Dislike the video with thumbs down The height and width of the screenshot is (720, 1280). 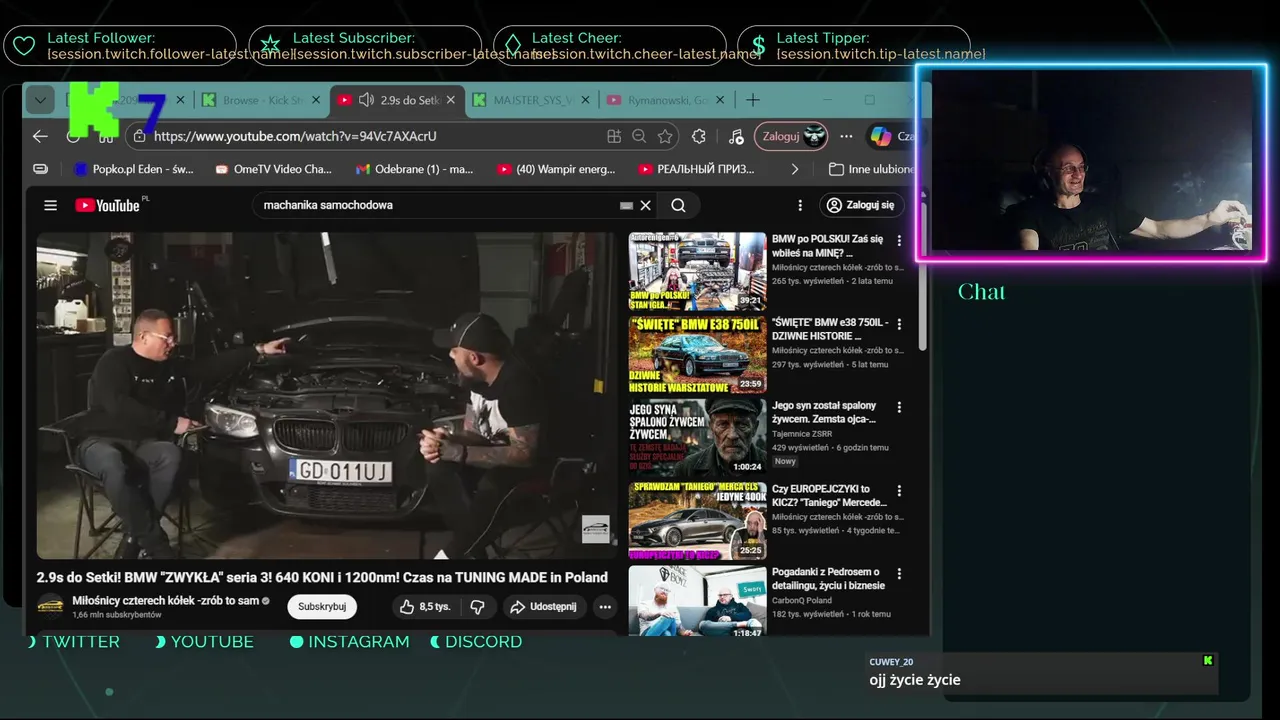[x=478, y=606]
